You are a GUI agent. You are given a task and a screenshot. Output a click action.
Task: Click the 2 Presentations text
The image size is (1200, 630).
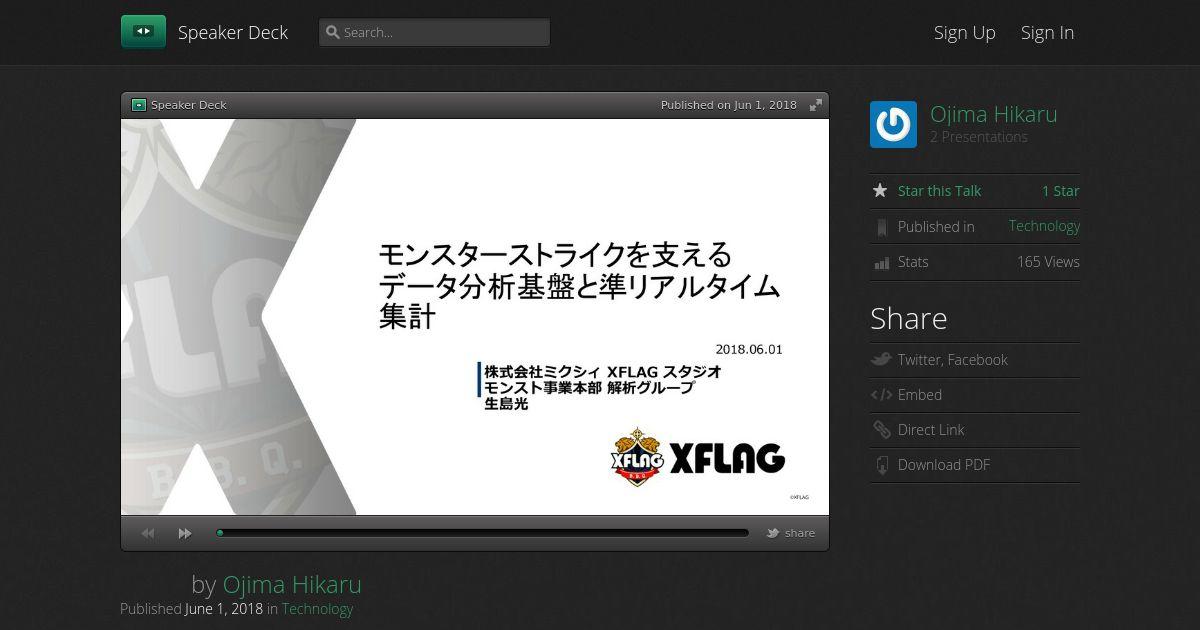click(x=978, y=137)
